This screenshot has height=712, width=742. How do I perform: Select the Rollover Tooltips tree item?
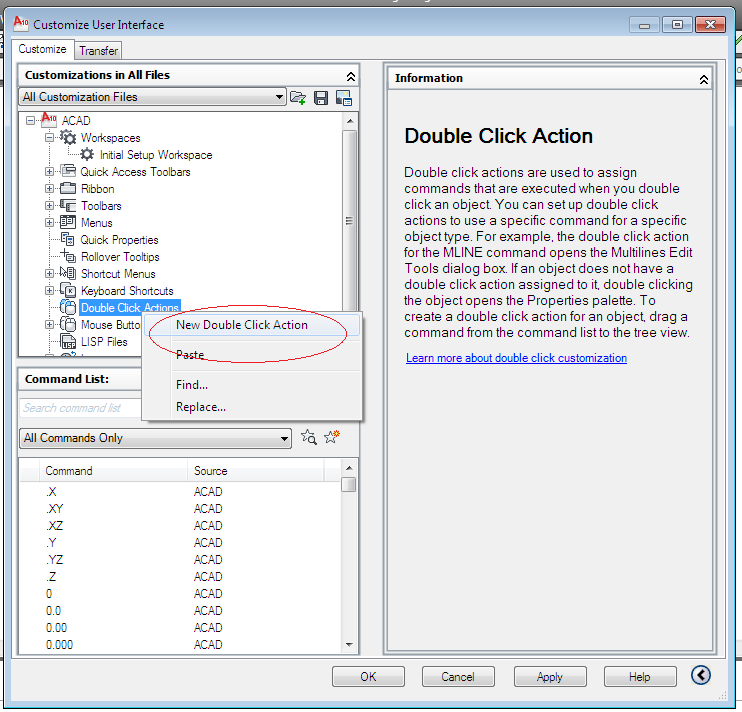point(120,257)
